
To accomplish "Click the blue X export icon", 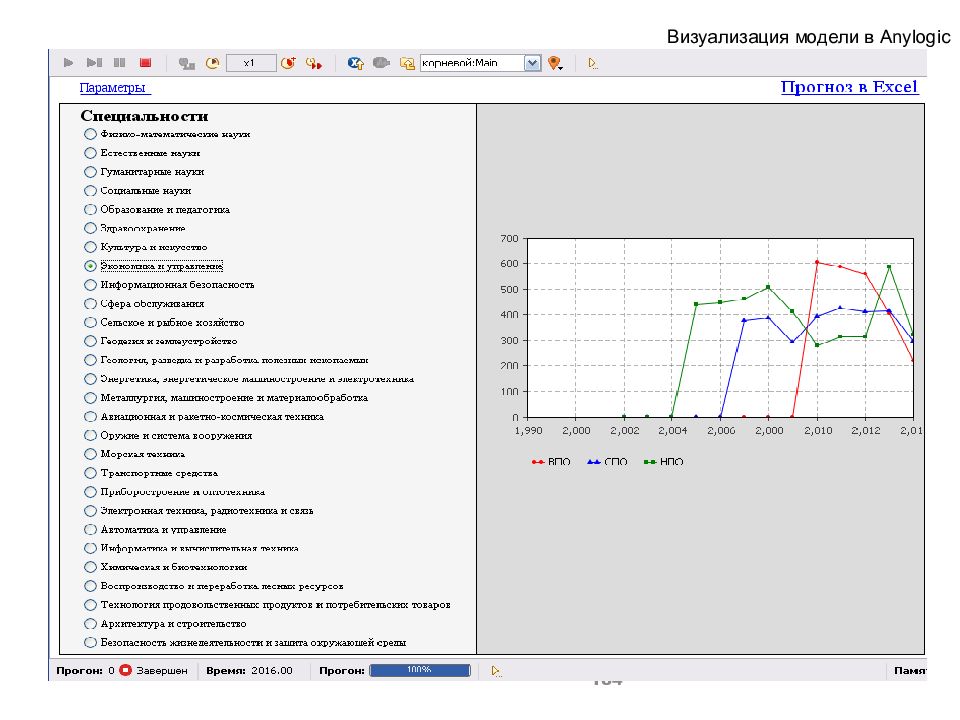I will (356, 63).
